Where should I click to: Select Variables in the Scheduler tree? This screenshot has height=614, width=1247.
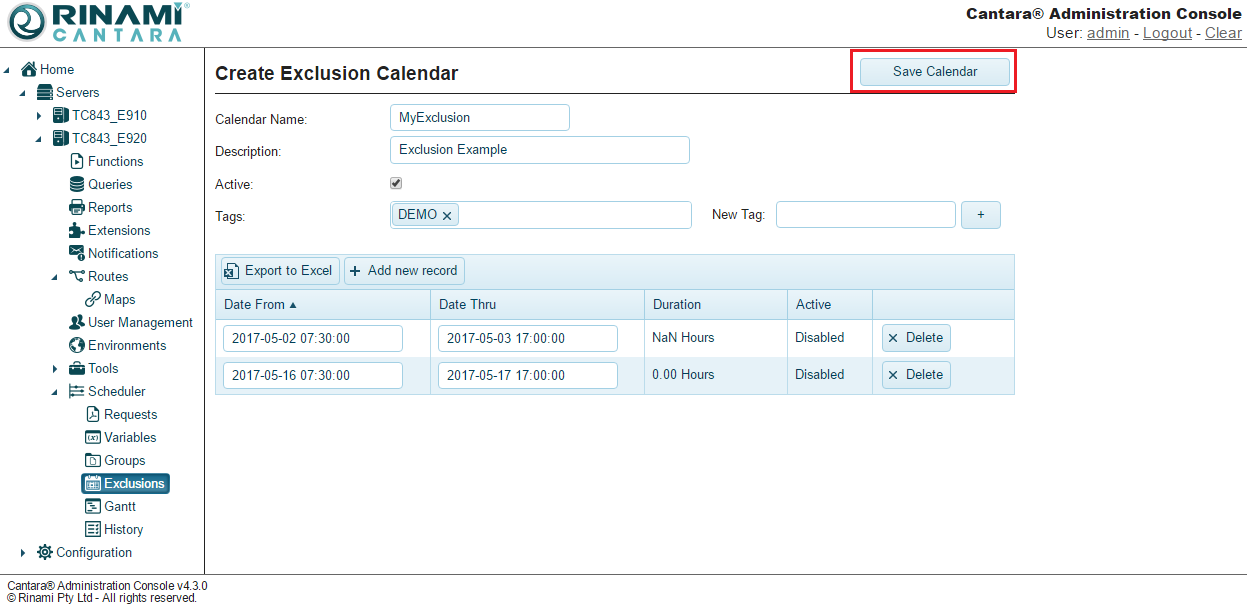[x=130, y=437]
